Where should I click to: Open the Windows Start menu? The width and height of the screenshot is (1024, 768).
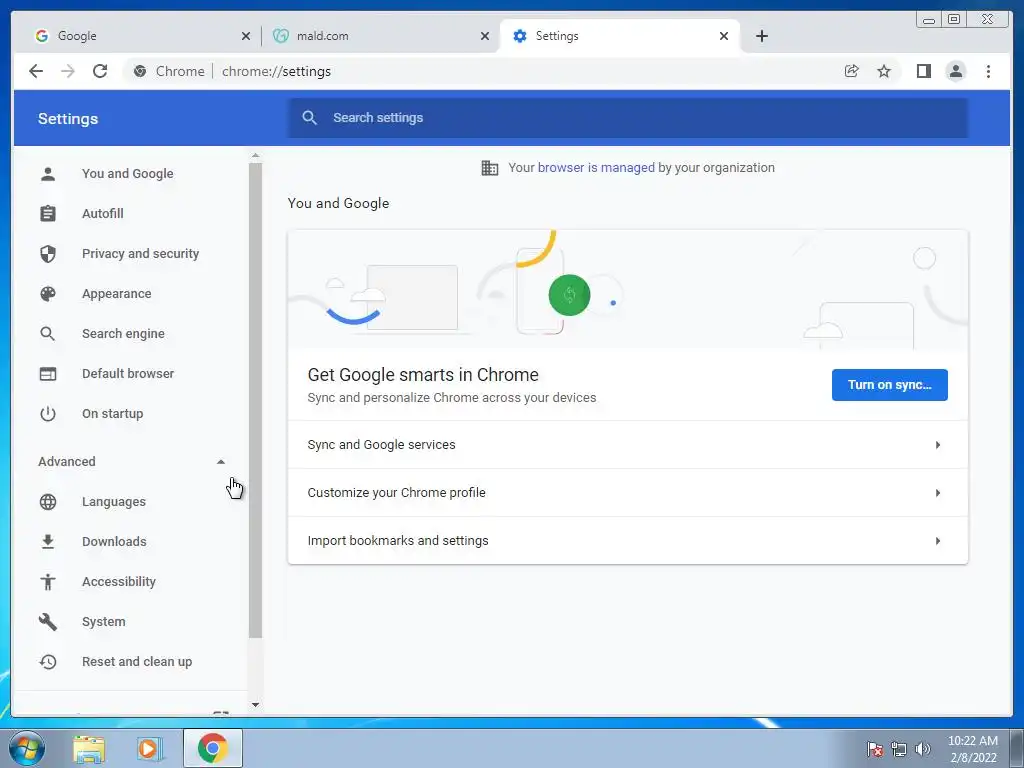(x=27, y=748)
